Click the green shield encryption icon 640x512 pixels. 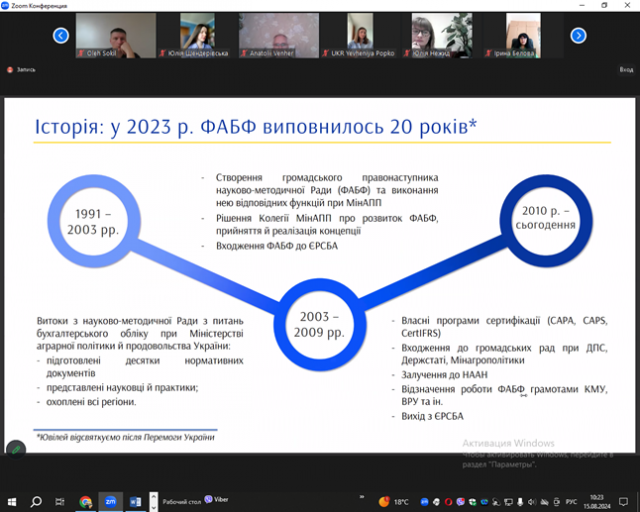click(17, 450)
